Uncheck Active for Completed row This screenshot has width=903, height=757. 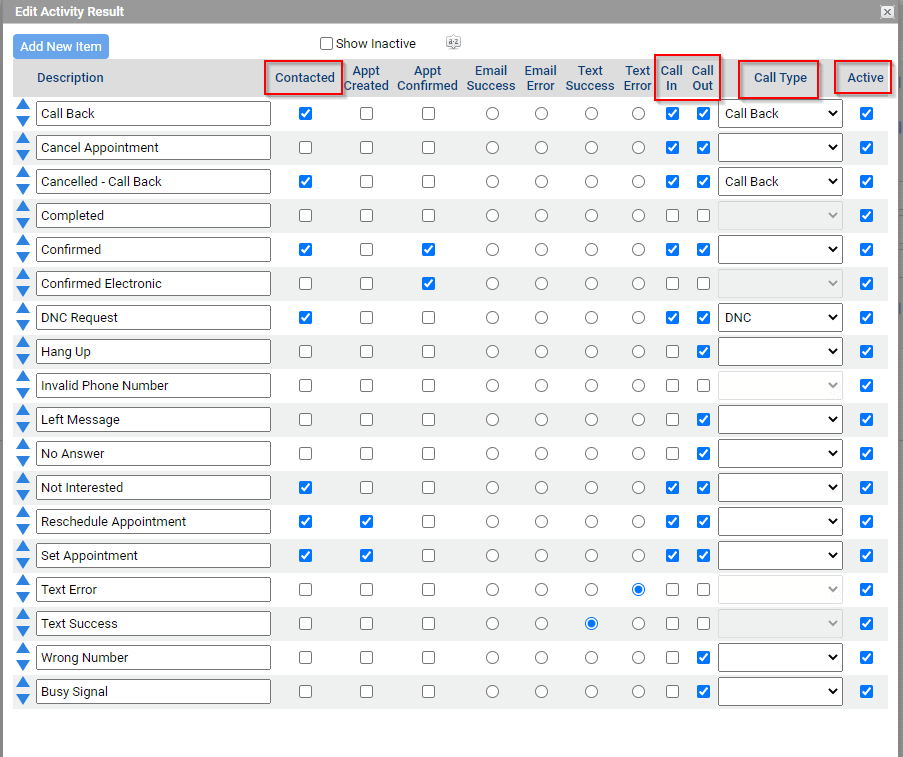(866, 215)
